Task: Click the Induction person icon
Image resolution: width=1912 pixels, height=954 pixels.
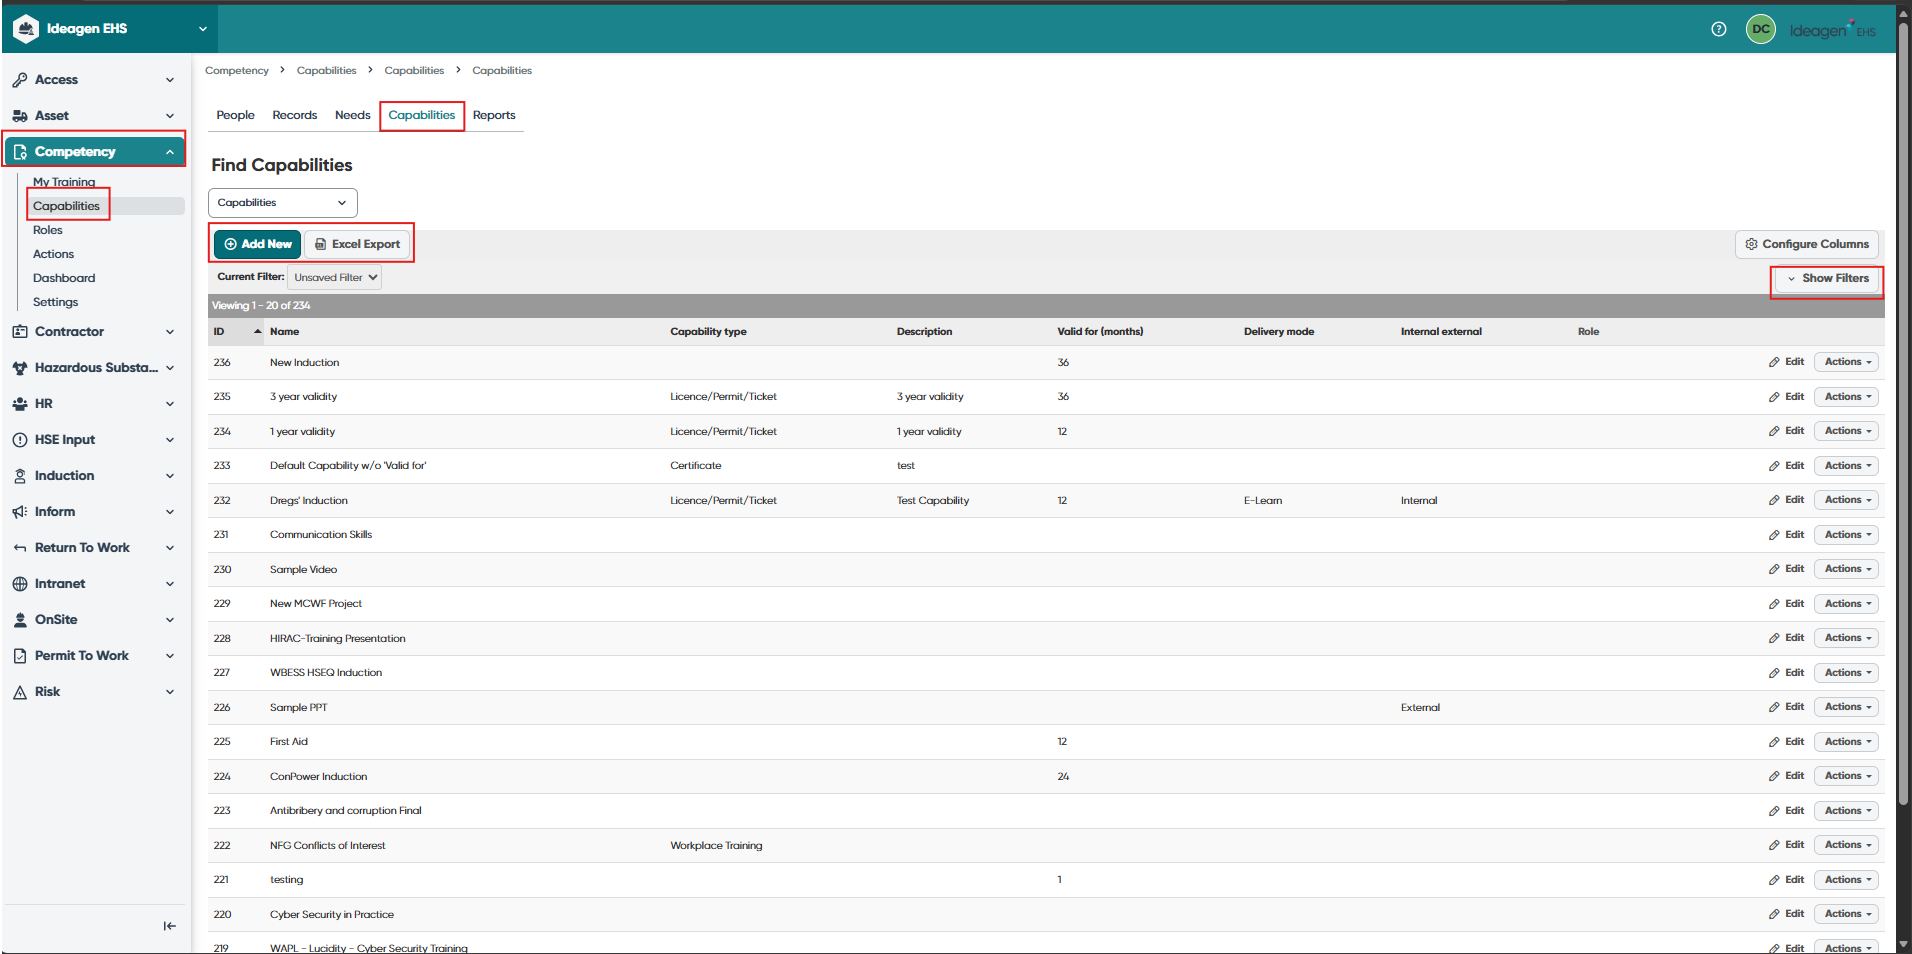Action: [x=20, y=476]
